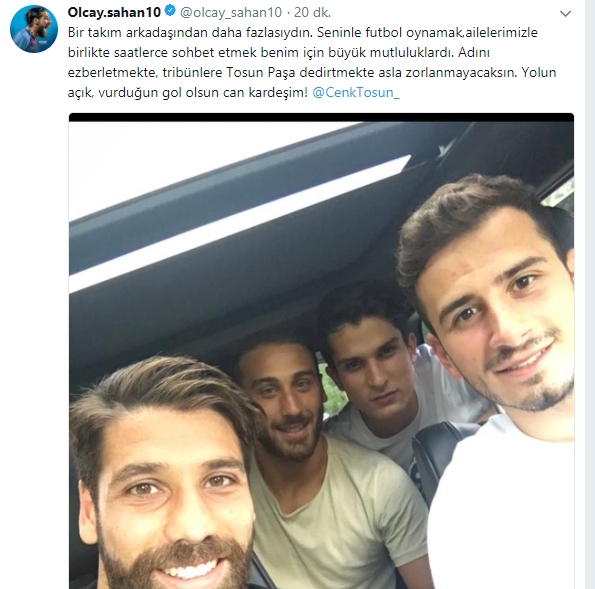Click the black bar atop the photo
This screenshot has height=589, width=595.
[321, 117]
